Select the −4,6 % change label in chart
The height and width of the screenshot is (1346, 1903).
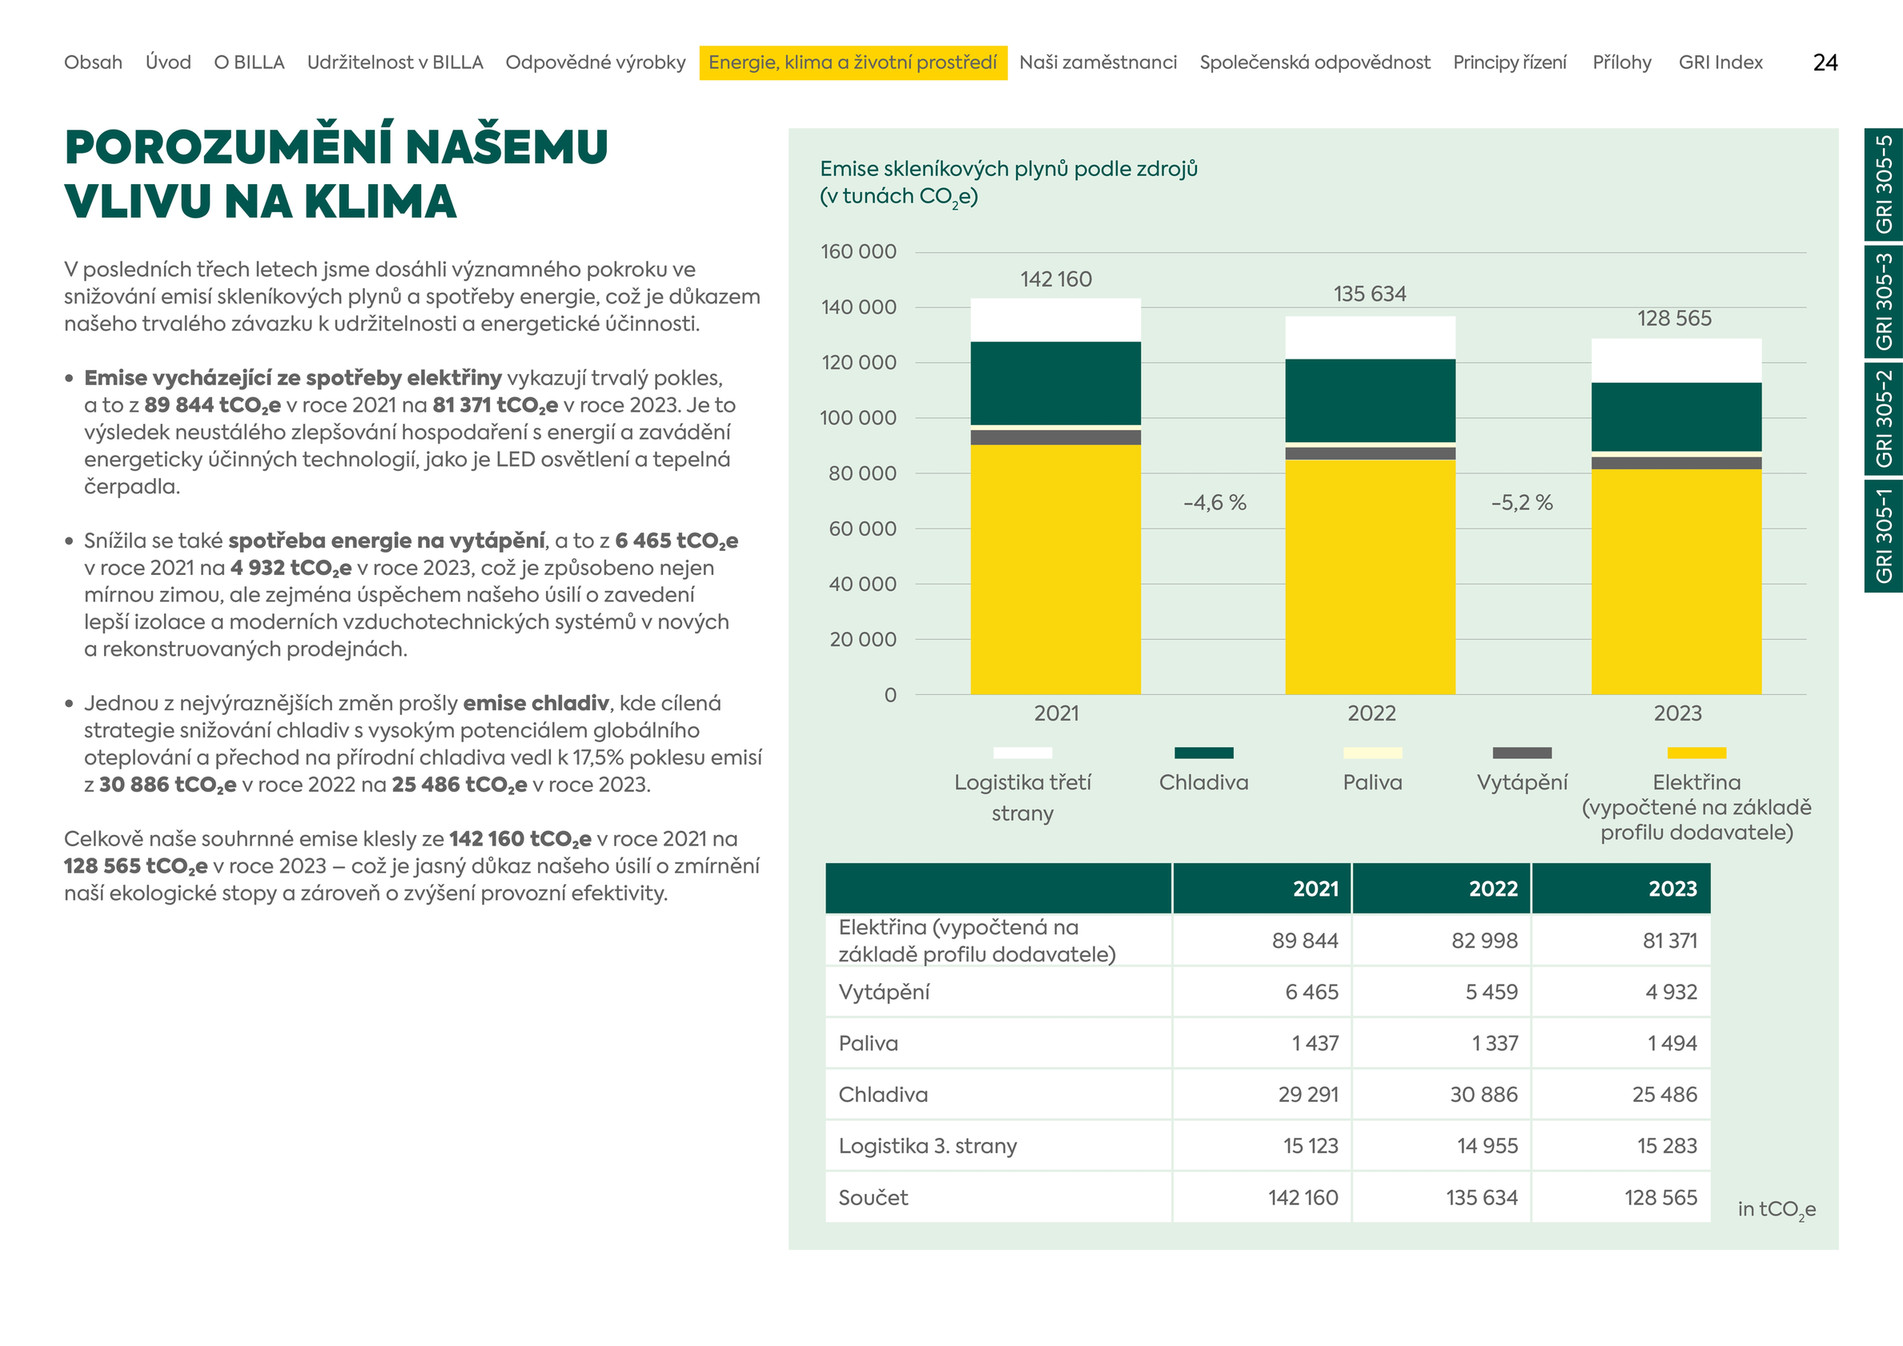[1215, 503]
